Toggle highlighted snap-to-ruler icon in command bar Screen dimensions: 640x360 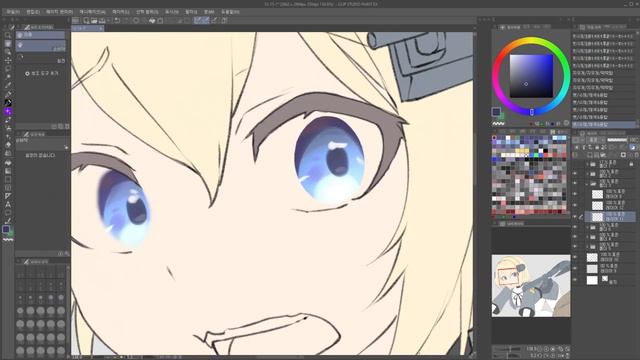click(198, 20)
